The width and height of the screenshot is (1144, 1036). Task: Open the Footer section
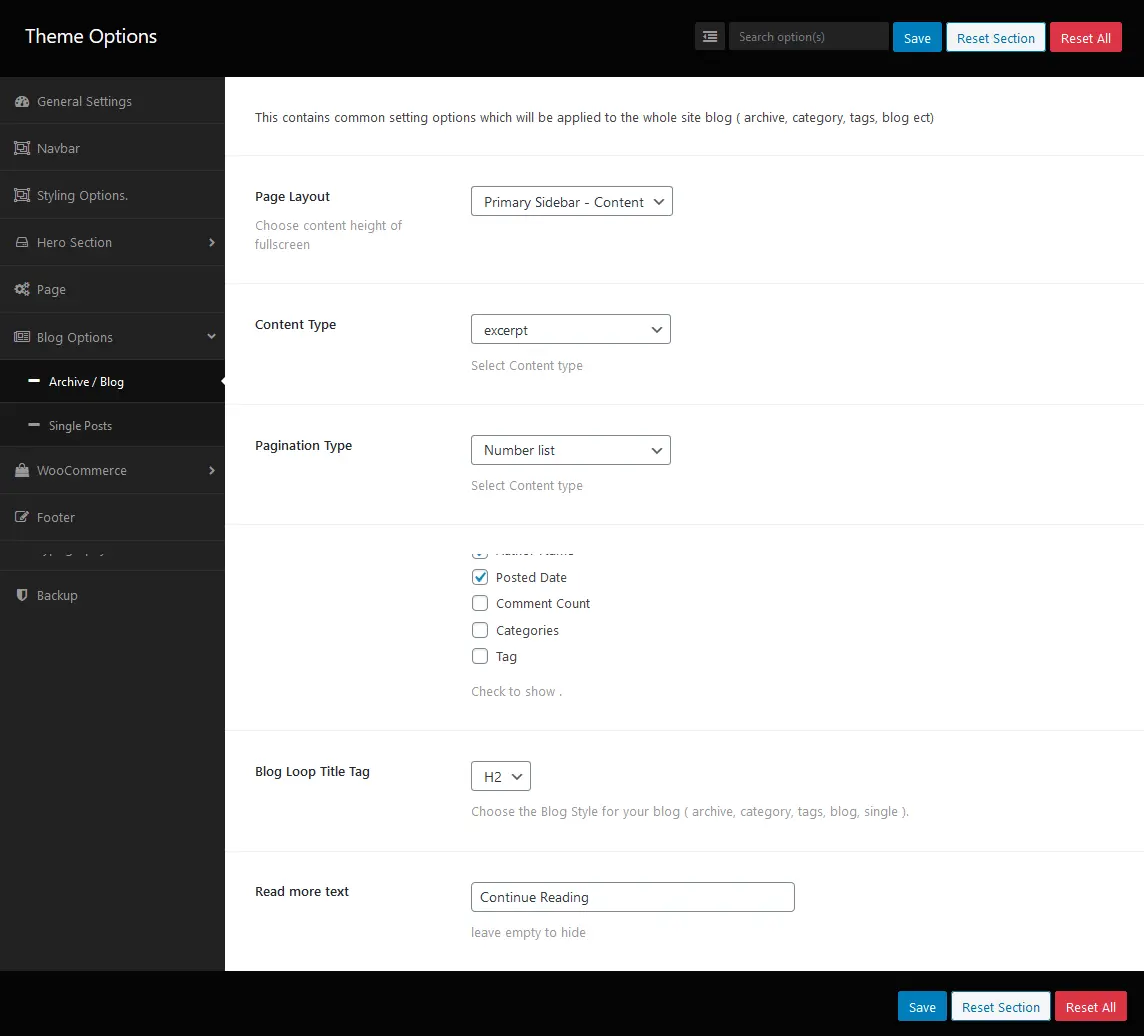click(112, 517)
